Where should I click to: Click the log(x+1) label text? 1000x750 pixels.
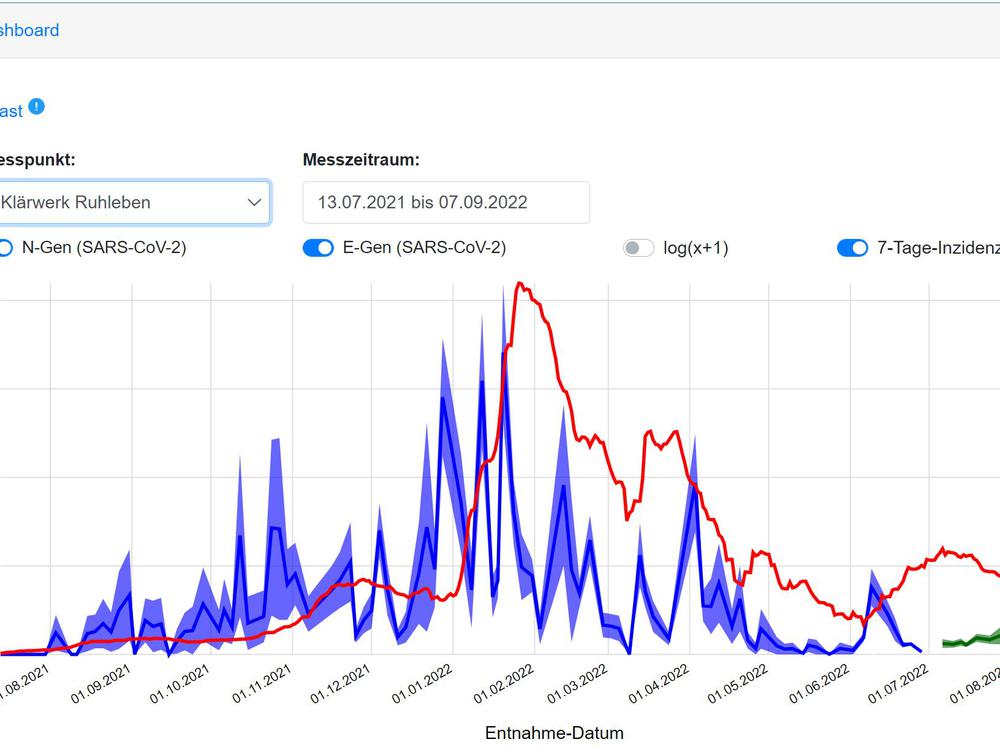point(696,248)
